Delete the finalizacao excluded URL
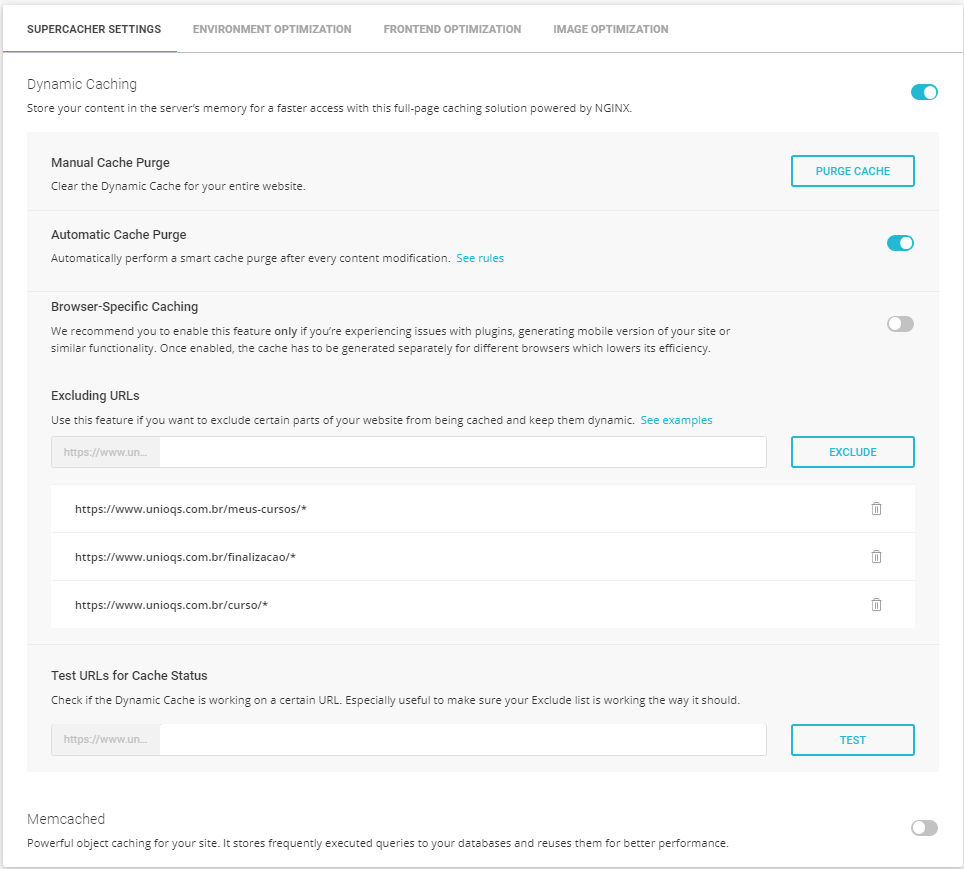The height and width of the screenshot is (869, 964). tap(876, 557)
